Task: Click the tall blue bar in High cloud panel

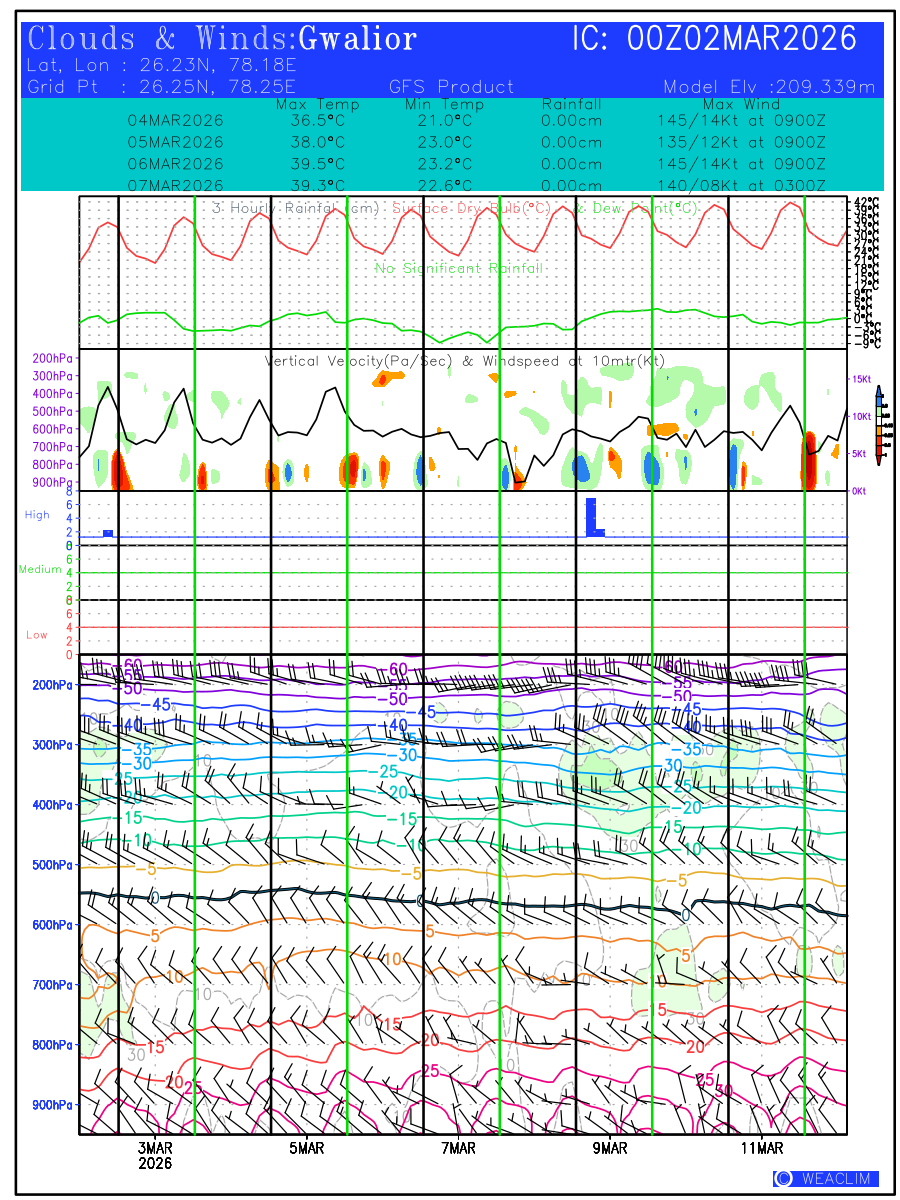Action: pyautogui.click(x=591, y=516)
